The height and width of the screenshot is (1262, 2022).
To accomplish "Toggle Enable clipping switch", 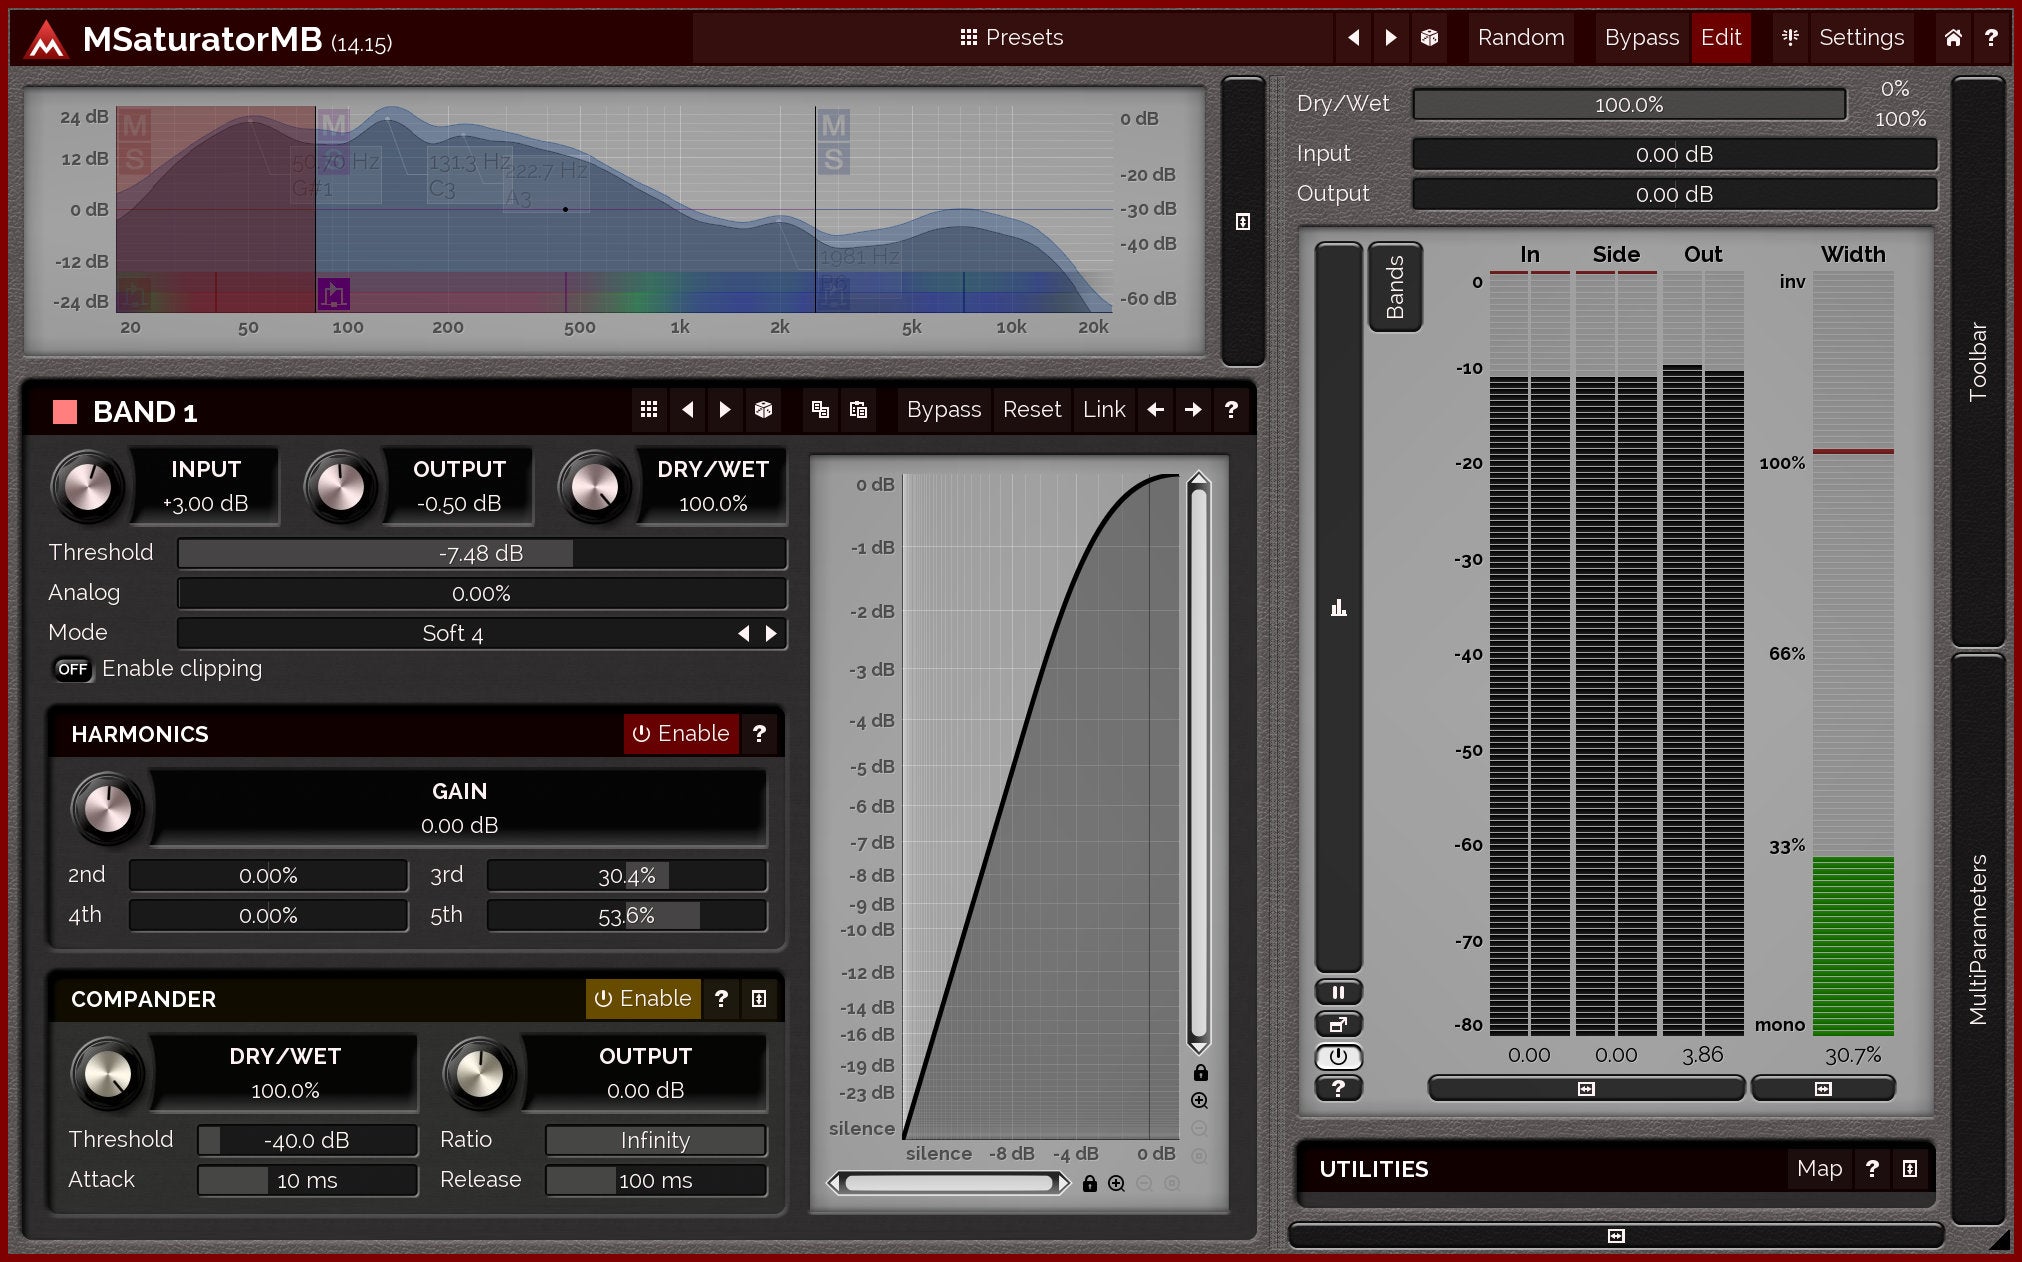I will tap(73, 669).
